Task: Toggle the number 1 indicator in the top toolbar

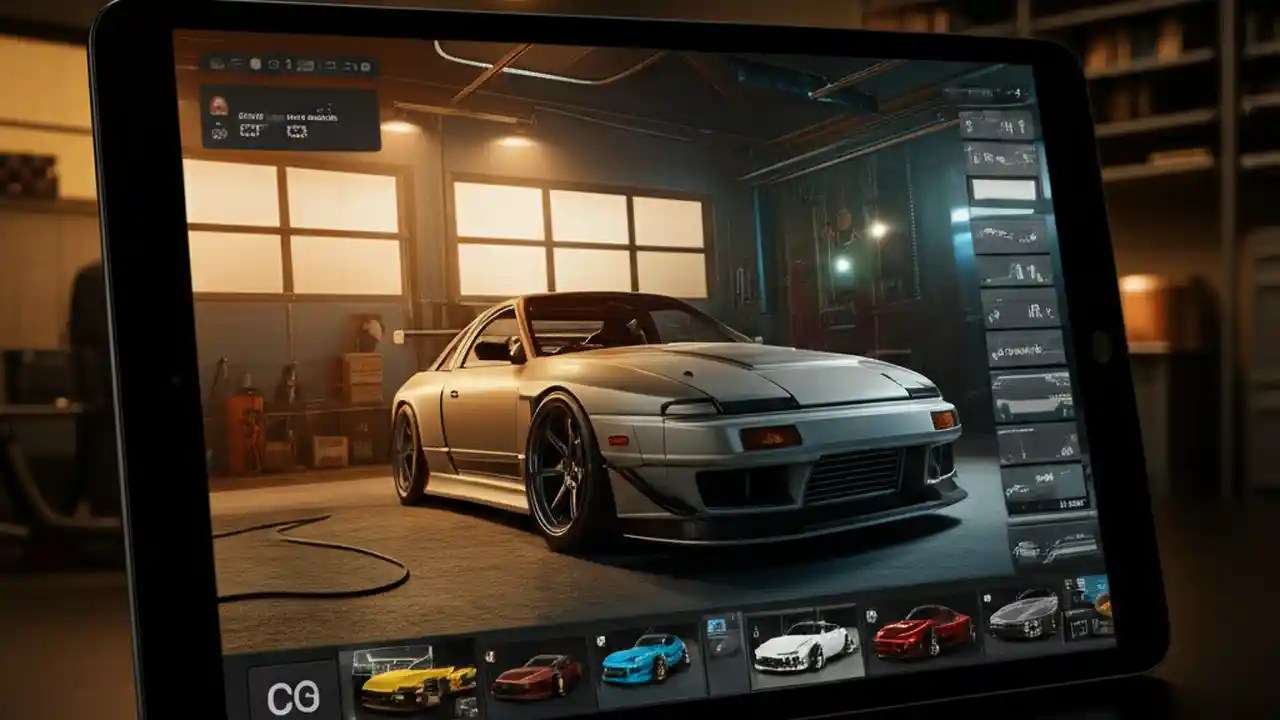Action: 286,64
